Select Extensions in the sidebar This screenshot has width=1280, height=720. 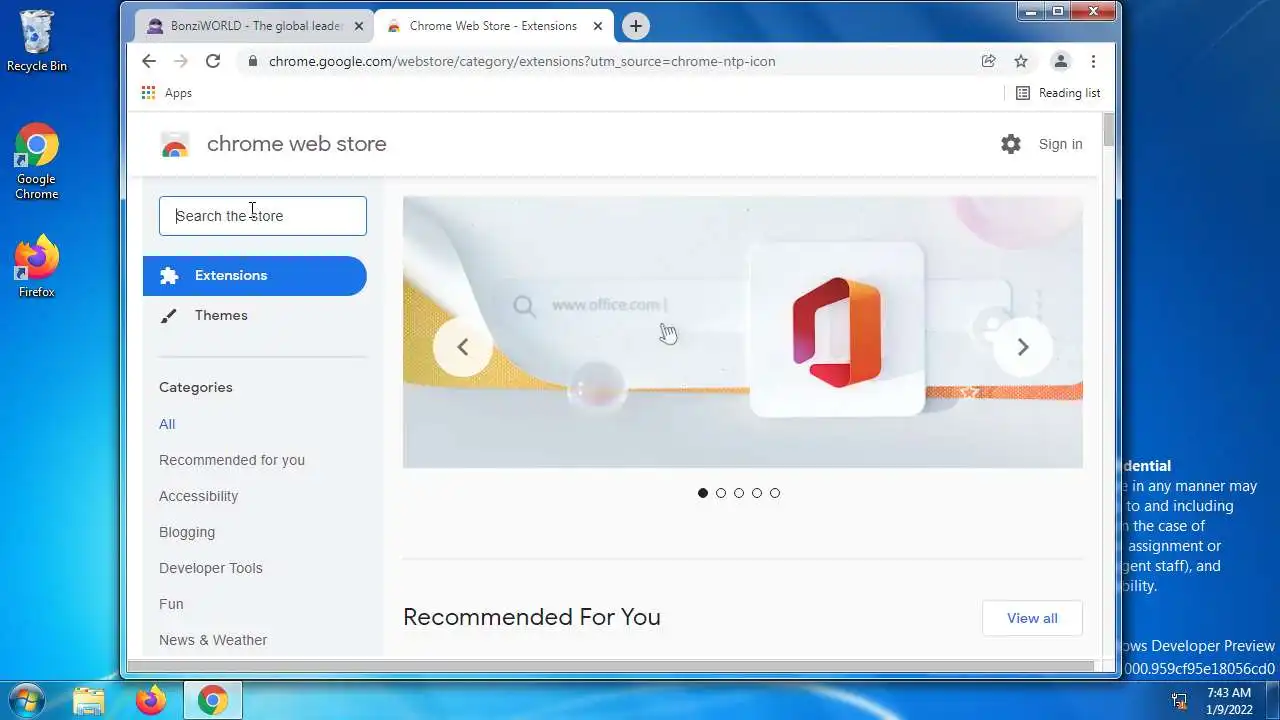[255, 276]
